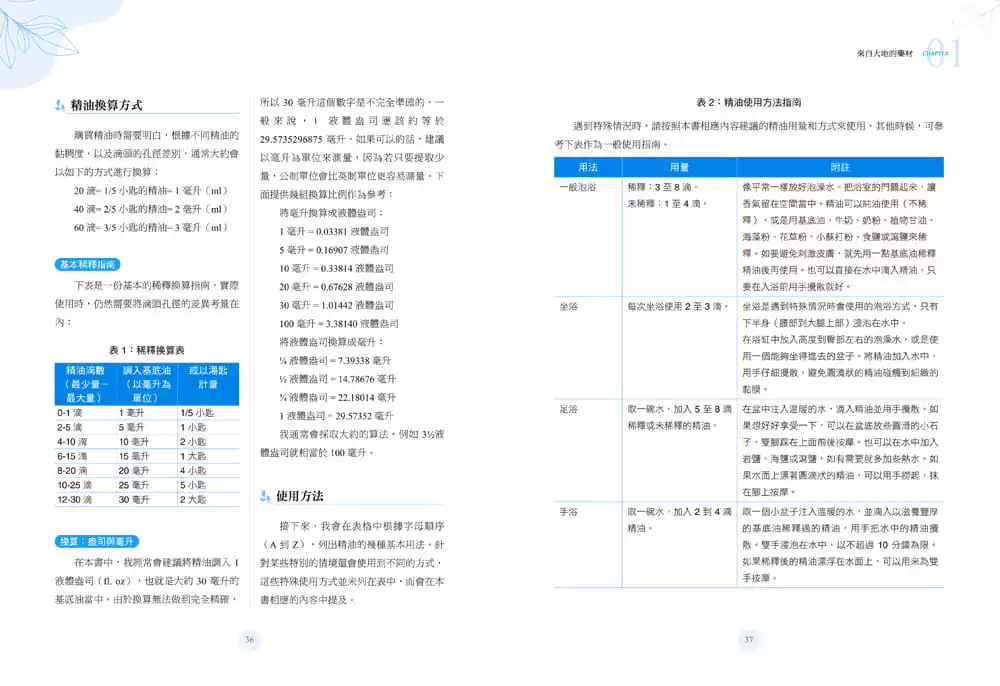Click the 12-30 滴 table row
Viewport: 1000px width, 686px height.
pos(147,499)
